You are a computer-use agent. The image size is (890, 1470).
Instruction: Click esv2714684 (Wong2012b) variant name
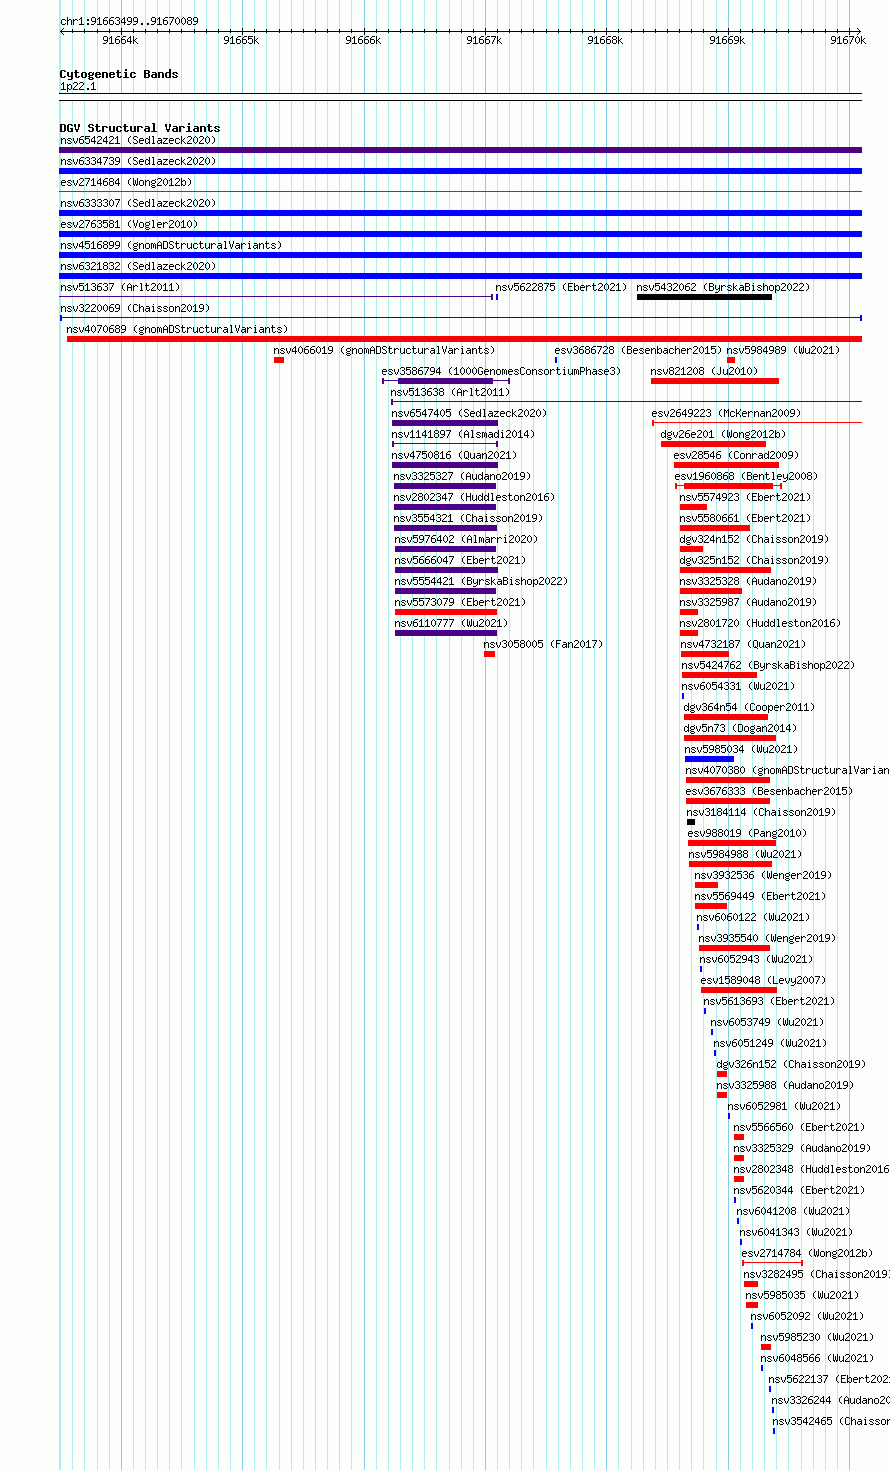click(126, 183)
